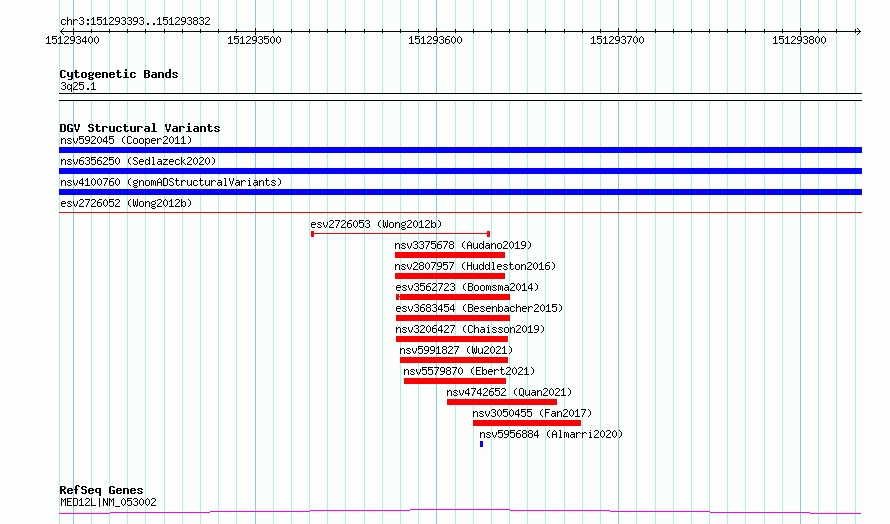Select the nsv3375678 red variant bar
The image size is (890, 524).
450,255
